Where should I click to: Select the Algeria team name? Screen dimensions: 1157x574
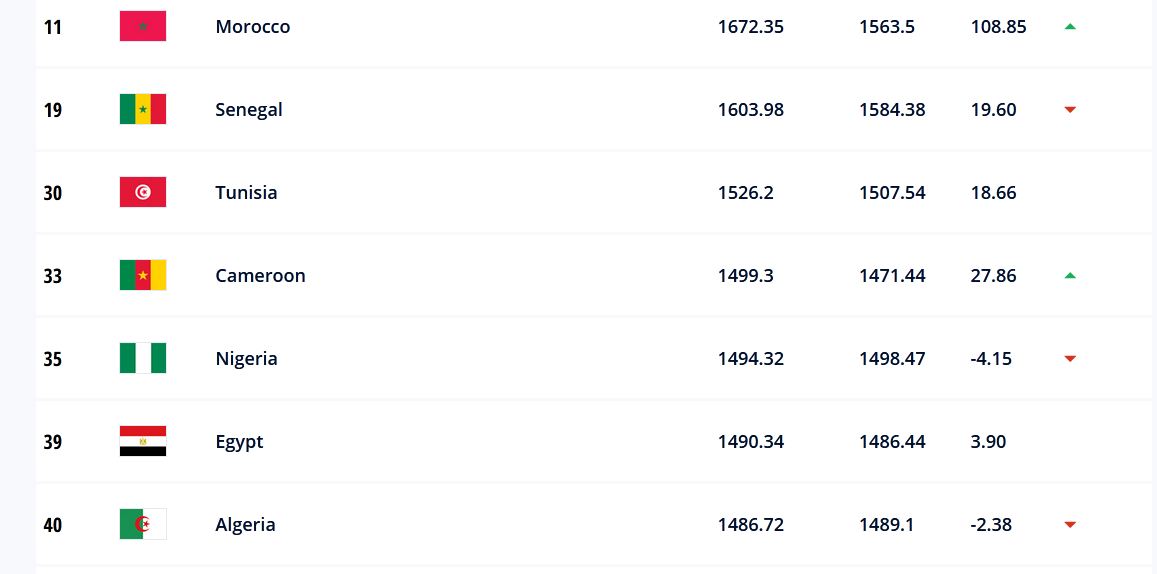(246, 525)
